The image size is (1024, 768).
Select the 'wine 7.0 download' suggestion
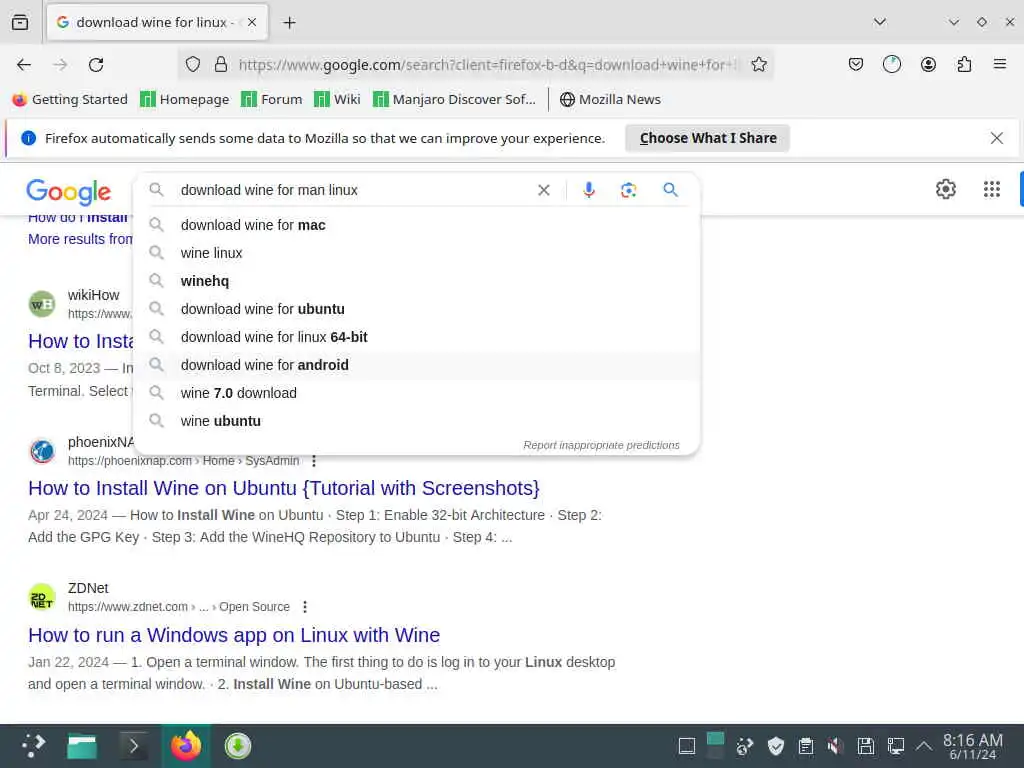(x=417, y=393)
